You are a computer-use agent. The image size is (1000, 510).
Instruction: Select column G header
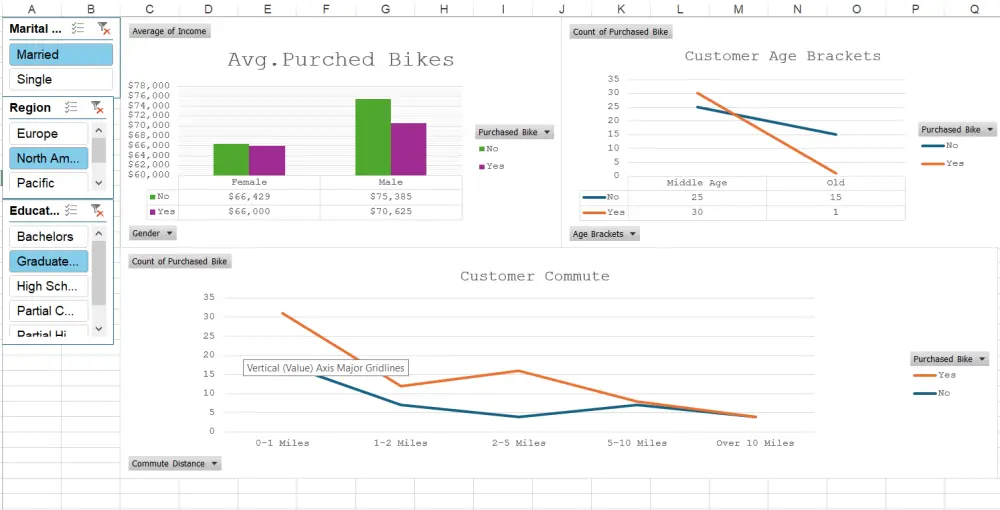pyautogui.click(x=386, y=8)
